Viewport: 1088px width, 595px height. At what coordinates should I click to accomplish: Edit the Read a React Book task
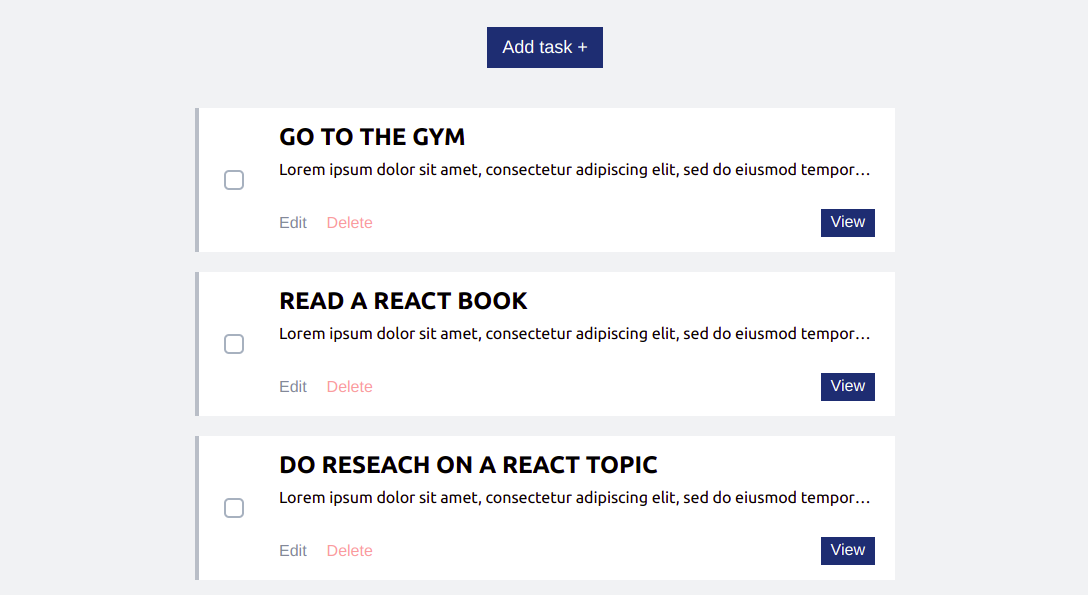click(293, 386)
